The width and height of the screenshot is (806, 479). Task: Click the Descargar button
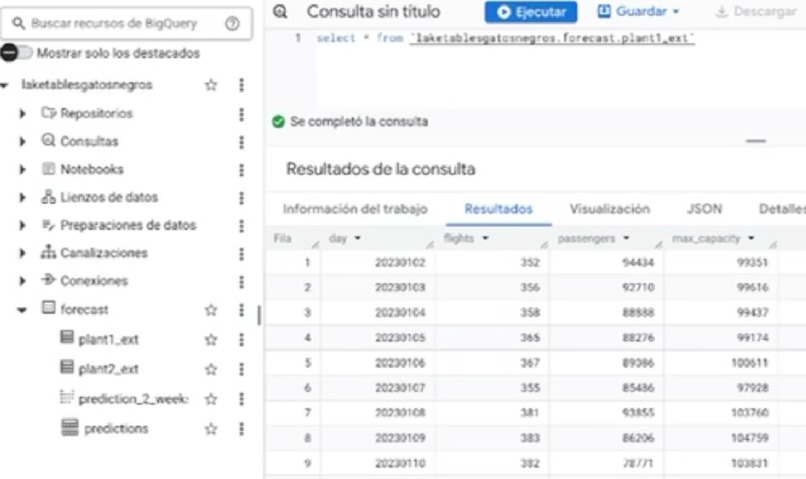756,11
